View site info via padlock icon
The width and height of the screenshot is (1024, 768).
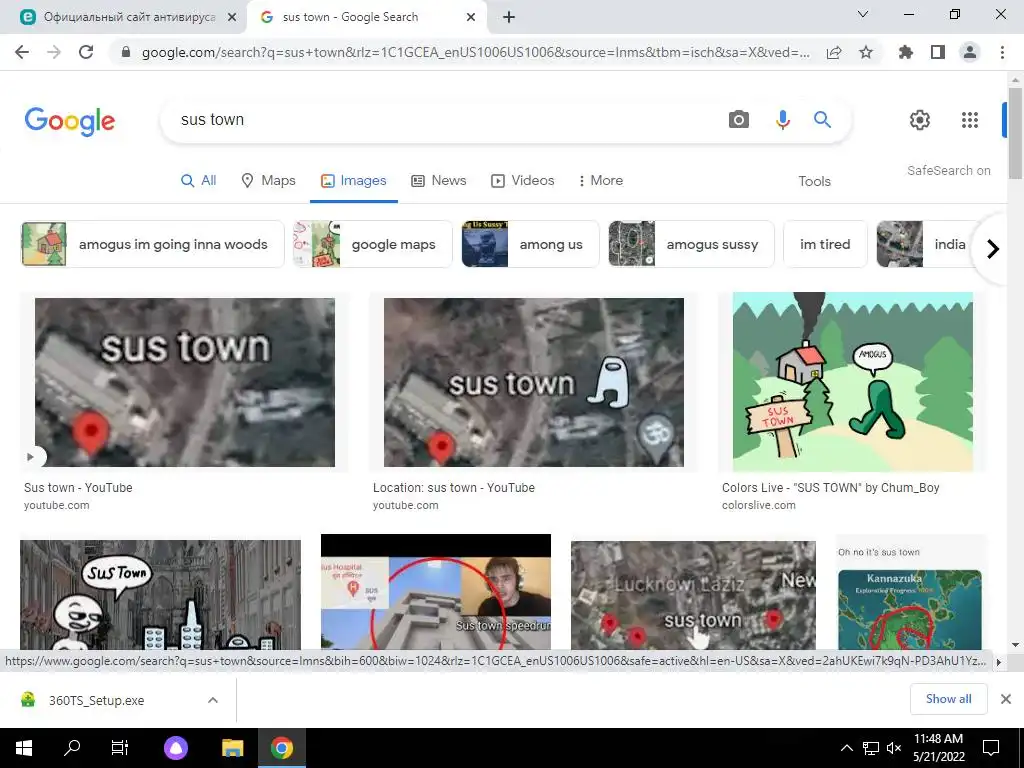(x=126, y=52)
